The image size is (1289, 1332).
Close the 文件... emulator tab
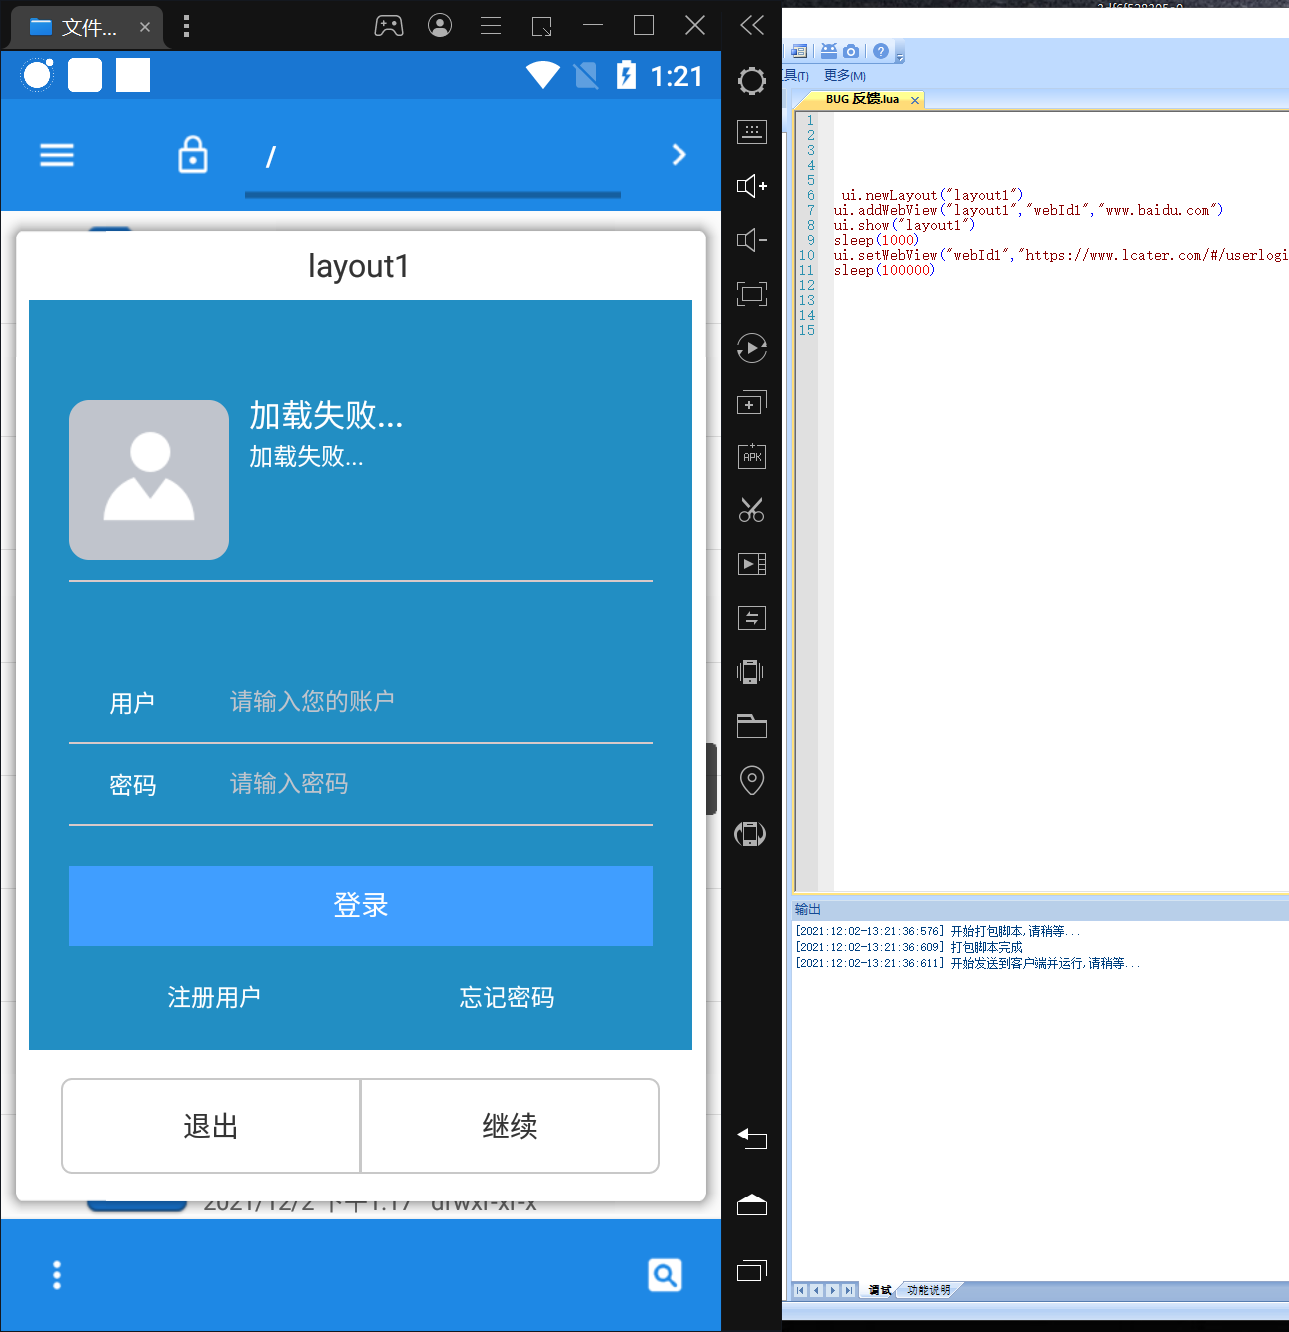point(145,27)
